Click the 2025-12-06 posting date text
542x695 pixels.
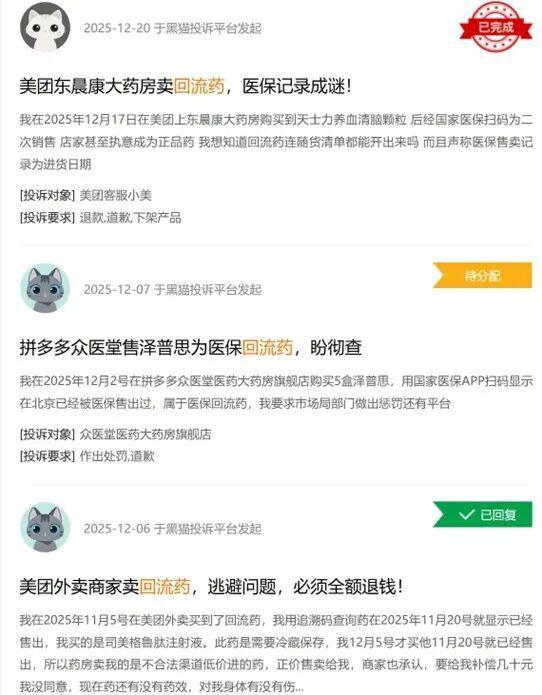click(117, 528)
